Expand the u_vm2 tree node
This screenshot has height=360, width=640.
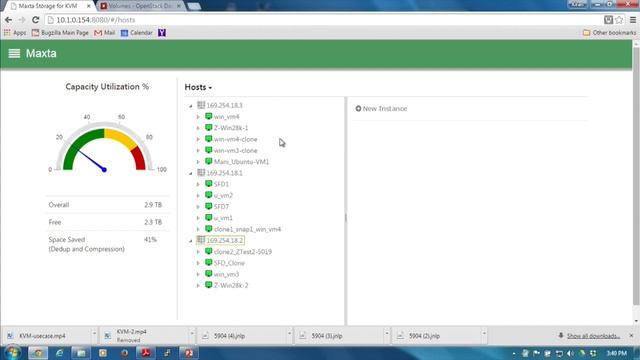pos(198,196)
